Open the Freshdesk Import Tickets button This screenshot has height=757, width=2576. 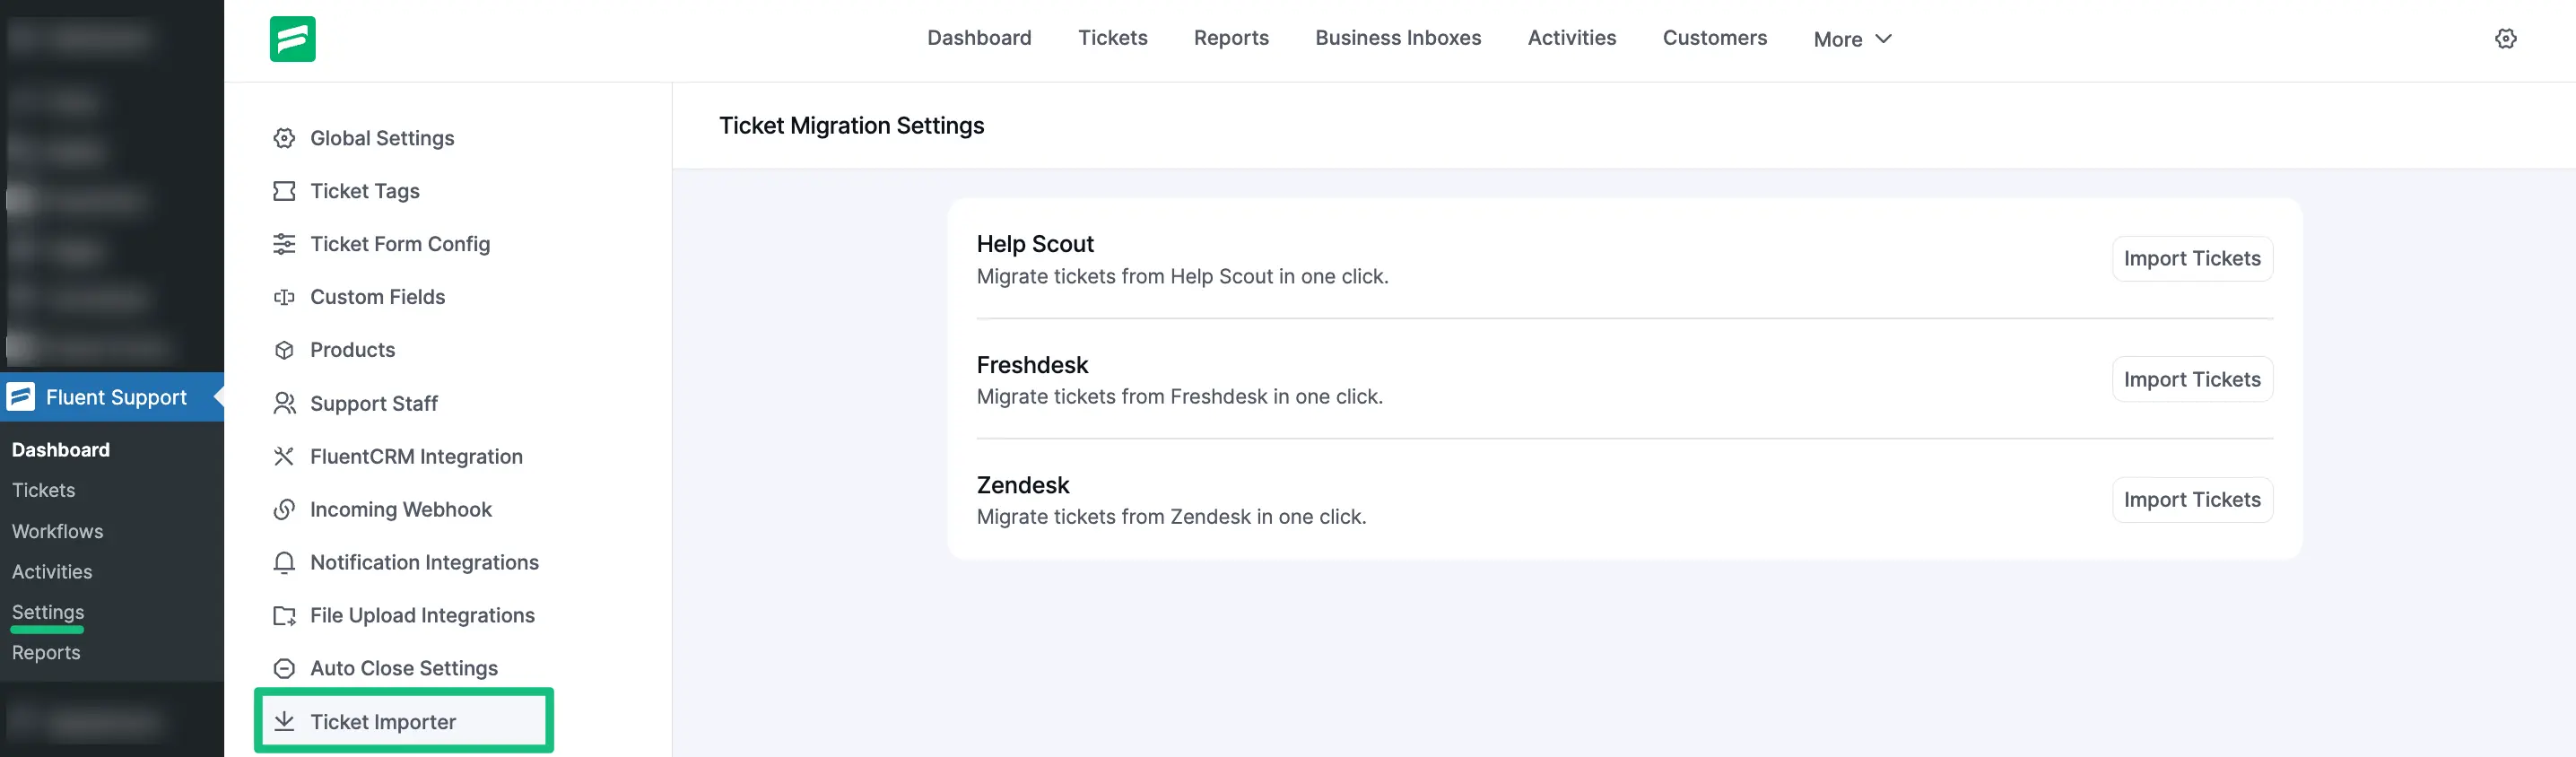pos(2192,379)
